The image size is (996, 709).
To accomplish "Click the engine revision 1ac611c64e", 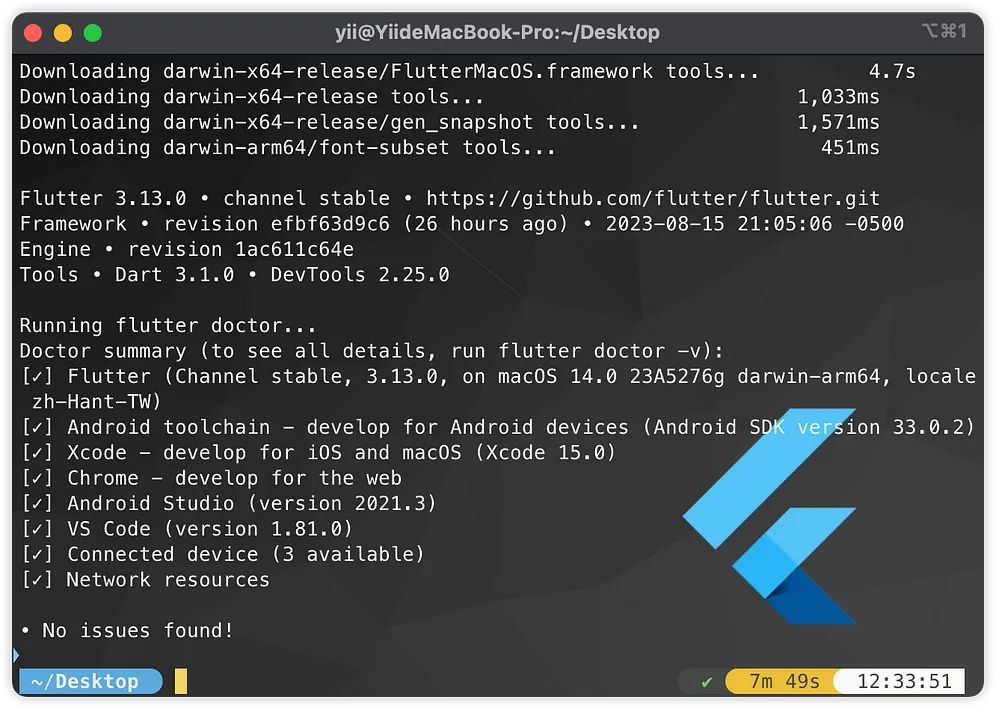I will 295,249.
